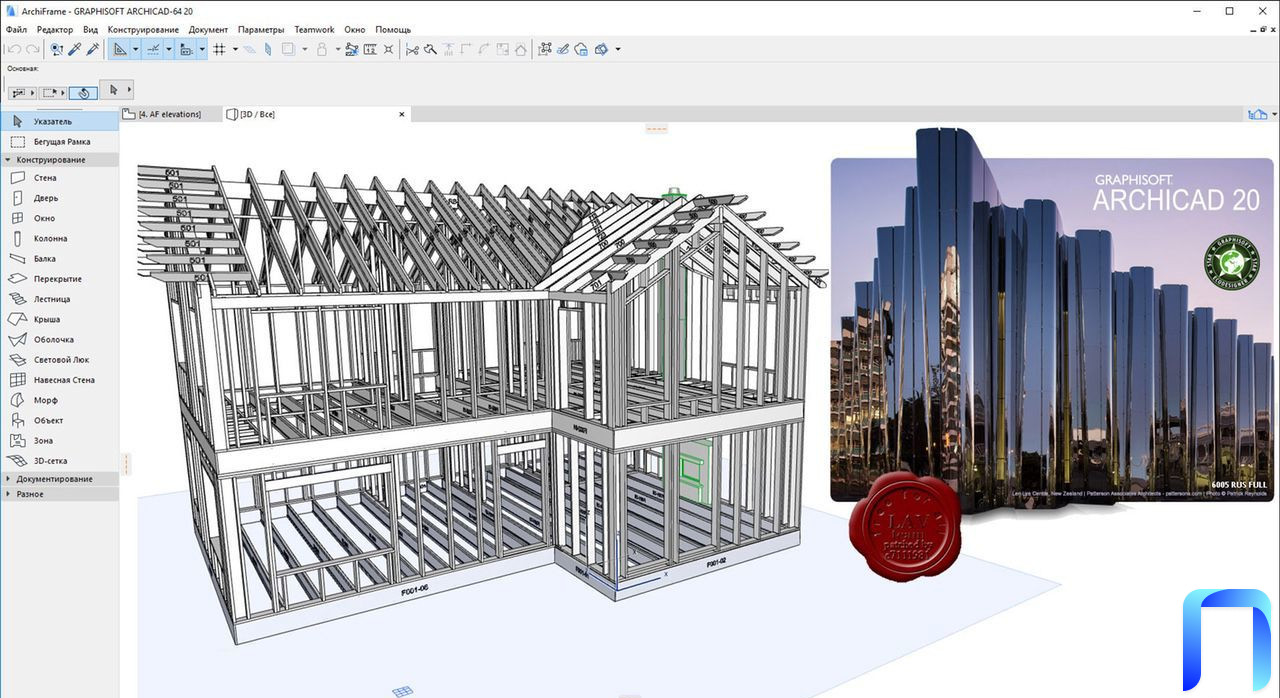Image resolution: width=1280 pixels, height=698 pixels.
Task: Select the Морф (Morph) tool
Action: click(x=59, y=400)
